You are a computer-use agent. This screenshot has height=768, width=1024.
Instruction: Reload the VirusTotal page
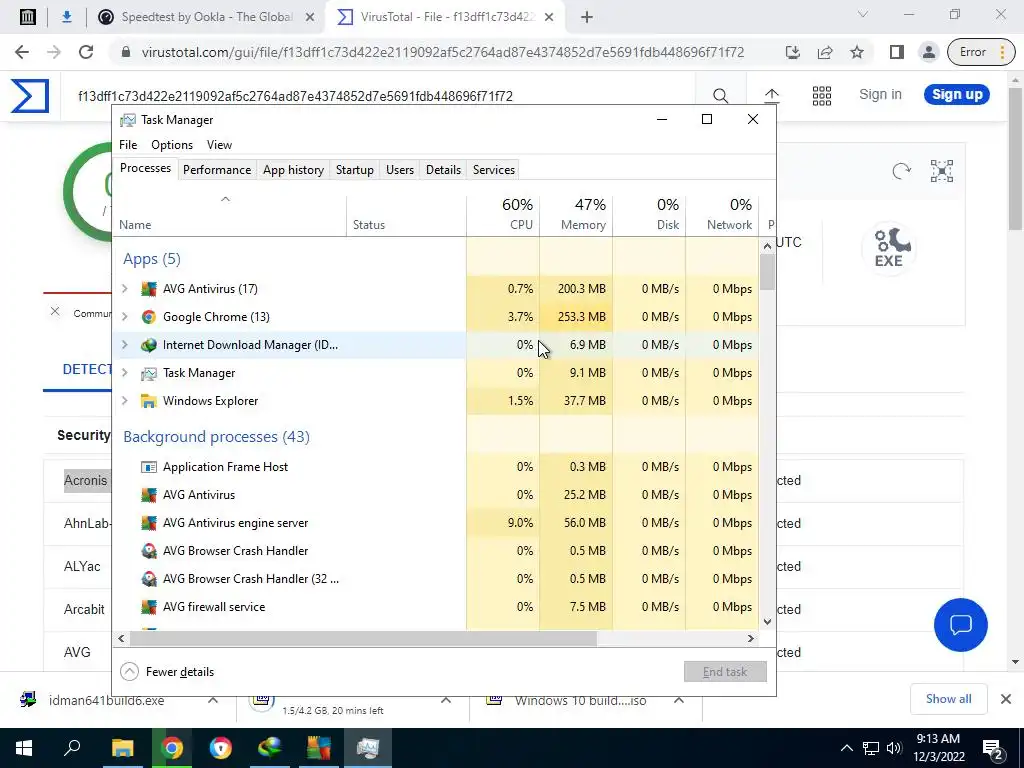[x=86, y=52]
